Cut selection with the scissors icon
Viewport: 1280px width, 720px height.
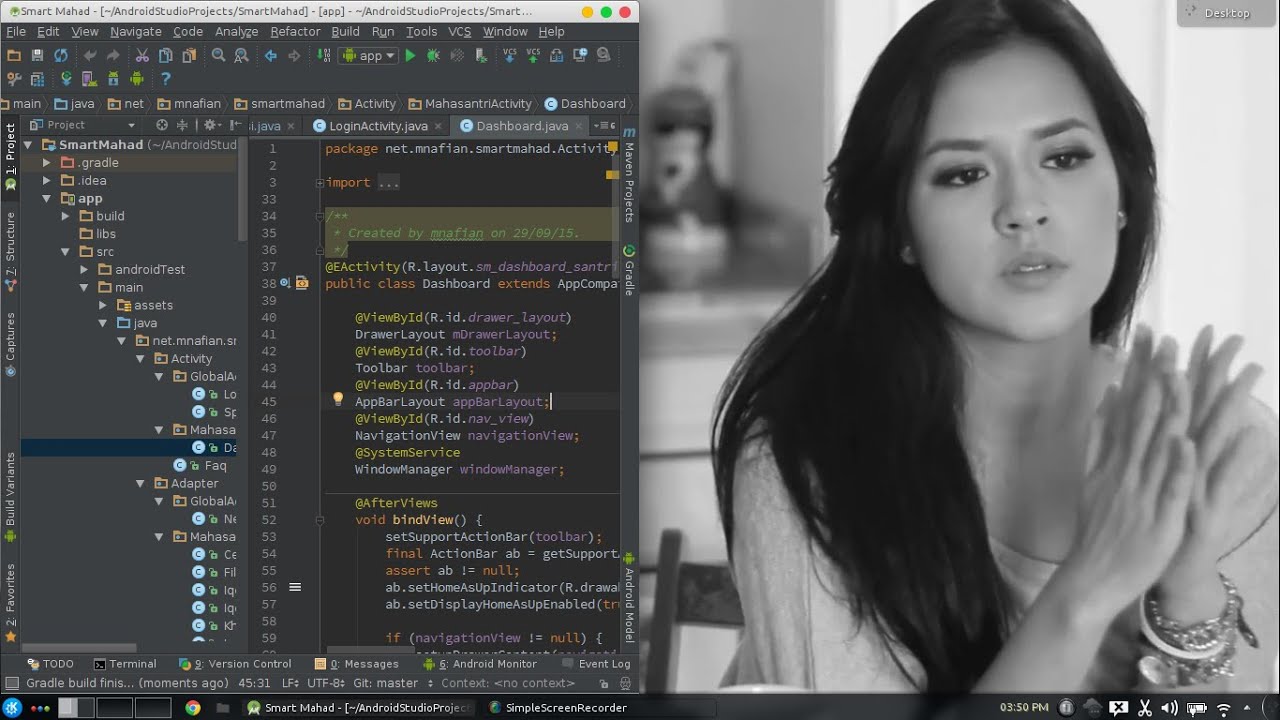[142, 56]
